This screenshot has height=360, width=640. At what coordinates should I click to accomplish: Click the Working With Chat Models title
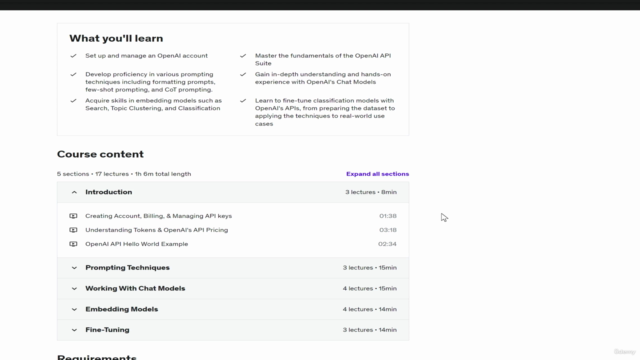(135, 288)
